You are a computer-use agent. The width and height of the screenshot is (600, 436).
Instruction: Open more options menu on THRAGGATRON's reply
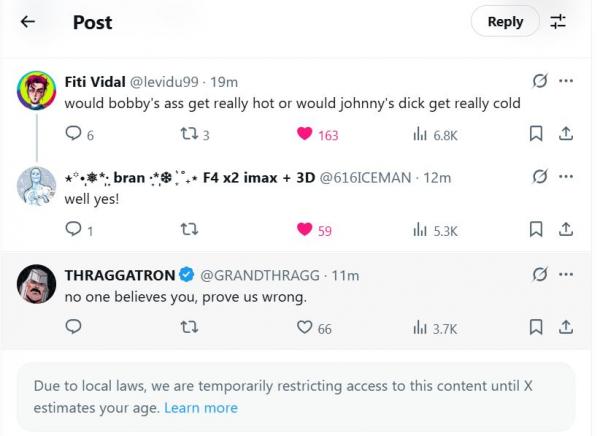[x=566, y=274]
